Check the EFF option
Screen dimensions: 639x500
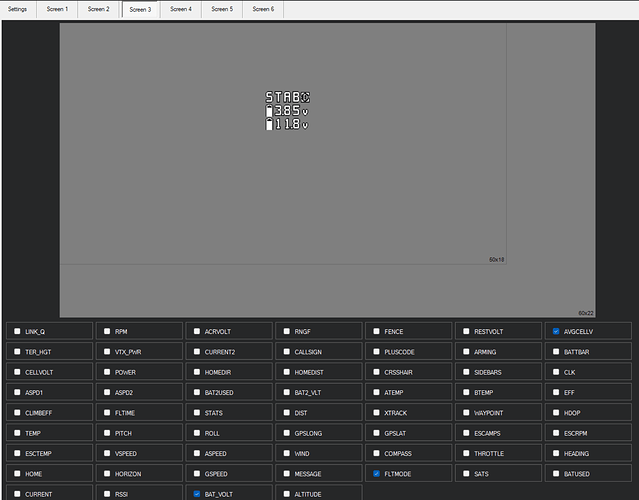click(x=556, y=392)
